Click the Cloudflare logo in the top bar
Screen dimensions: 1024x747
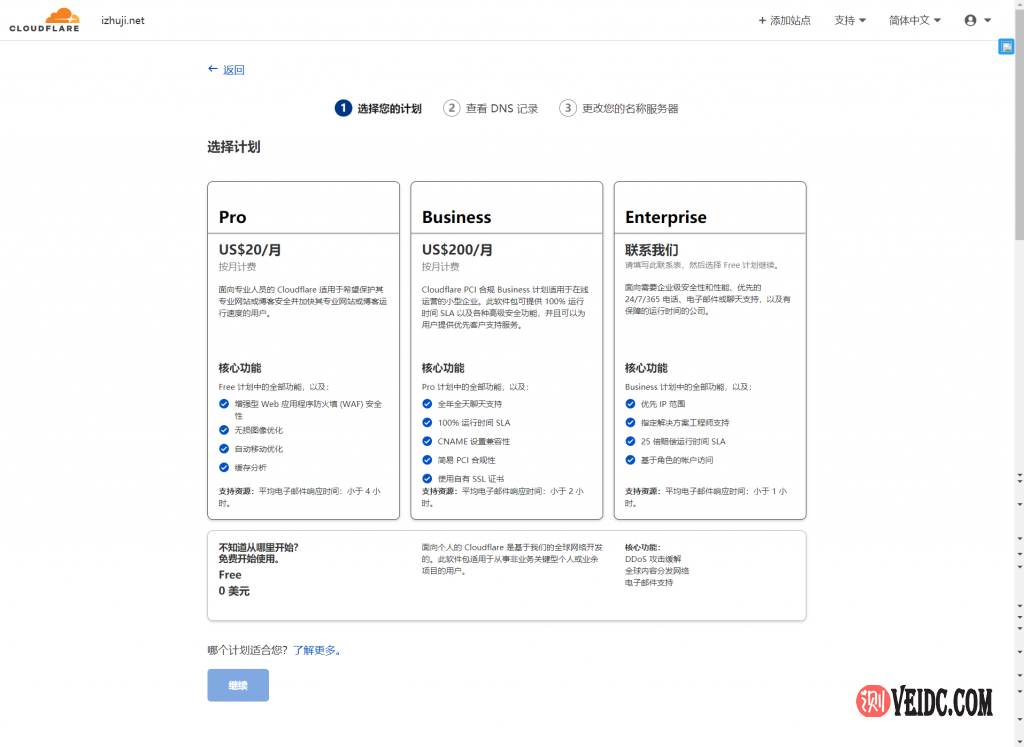[44, 18]
